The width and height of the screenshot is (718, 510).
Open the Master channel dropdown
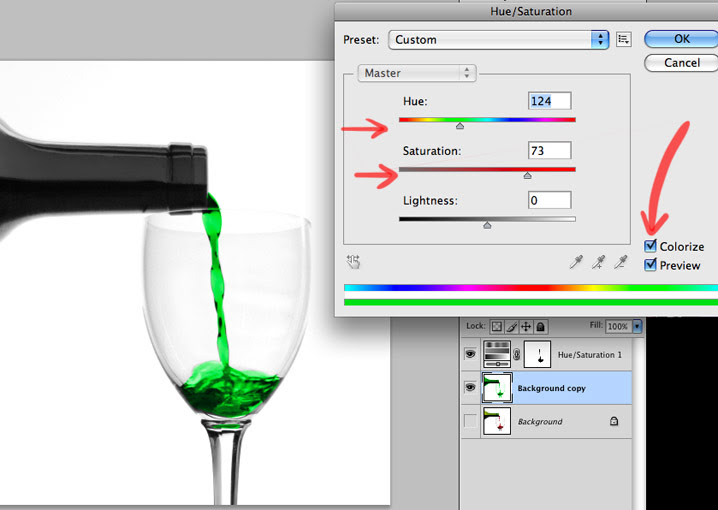coord(417,73)
